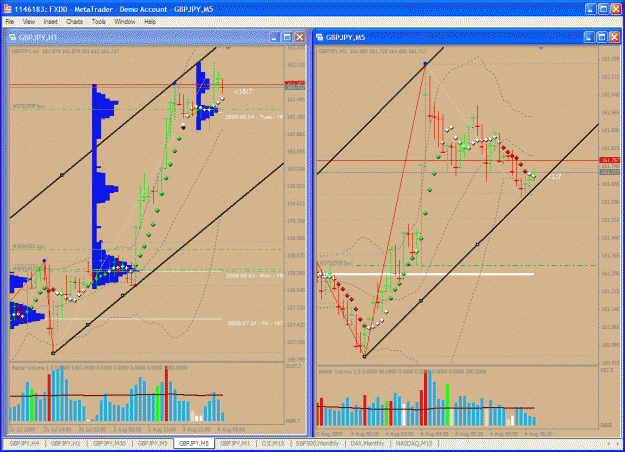The image size is (625, 452).
Task: Open the Tools menu
Action: 98,22
